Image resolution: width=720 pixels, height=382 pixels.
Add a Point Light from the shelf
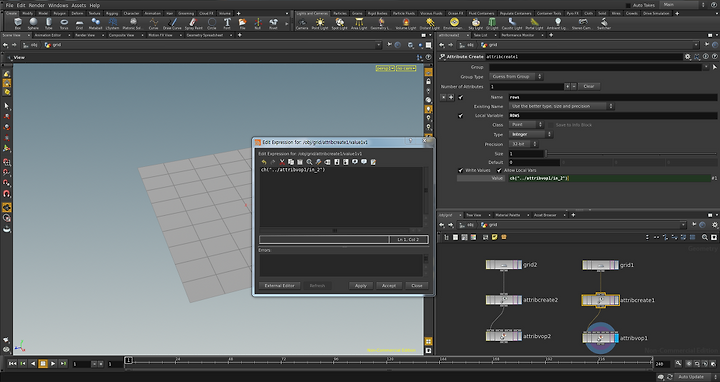[x=320, y=24]
